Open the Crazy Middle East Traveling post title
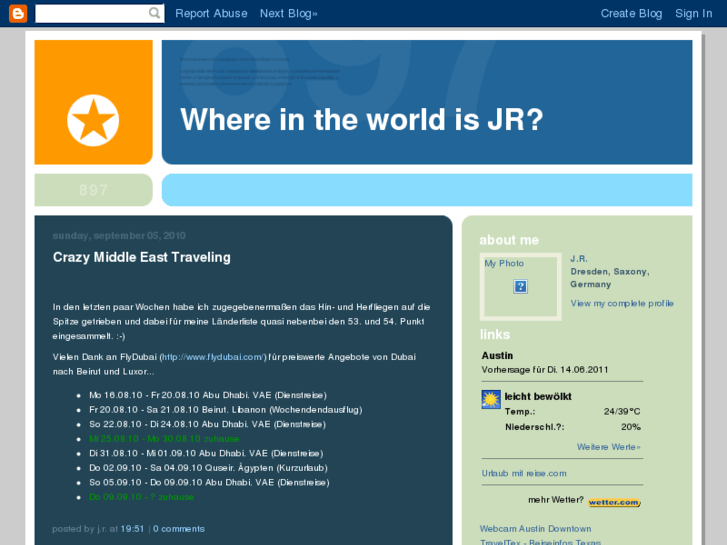 [141, 257]
